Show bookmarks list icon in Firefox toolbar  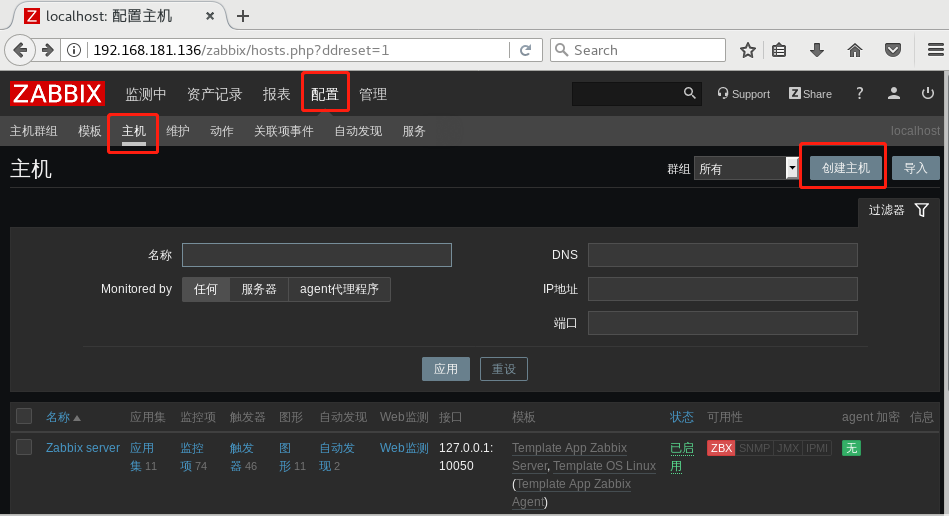[x=779, y=50]
